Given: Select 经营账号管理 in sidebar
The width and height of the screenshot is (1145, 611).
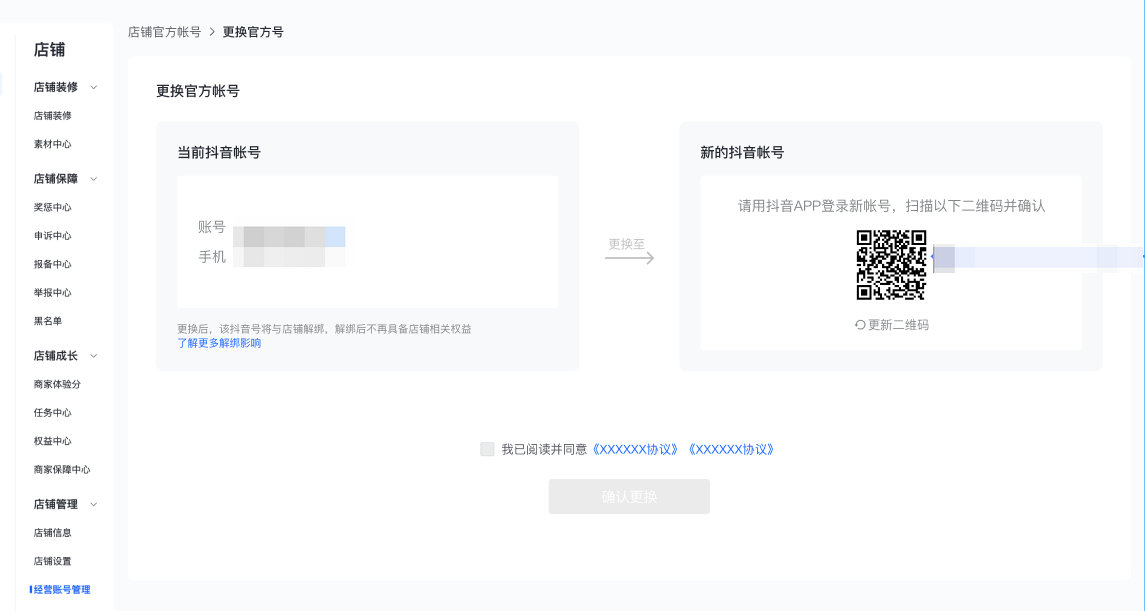Looking at the screenshot, I should click(62, 590).
